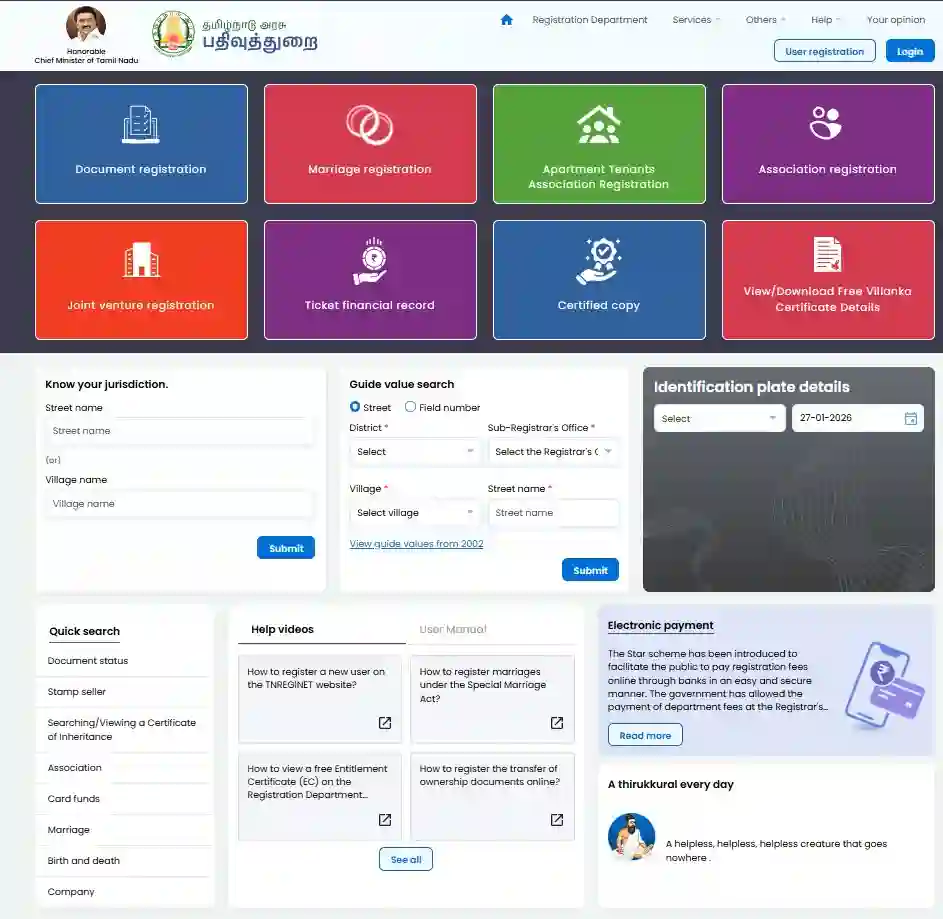Select the Street radio button
The width and height of the screenshot is (943, 919).
coord(355,407)
